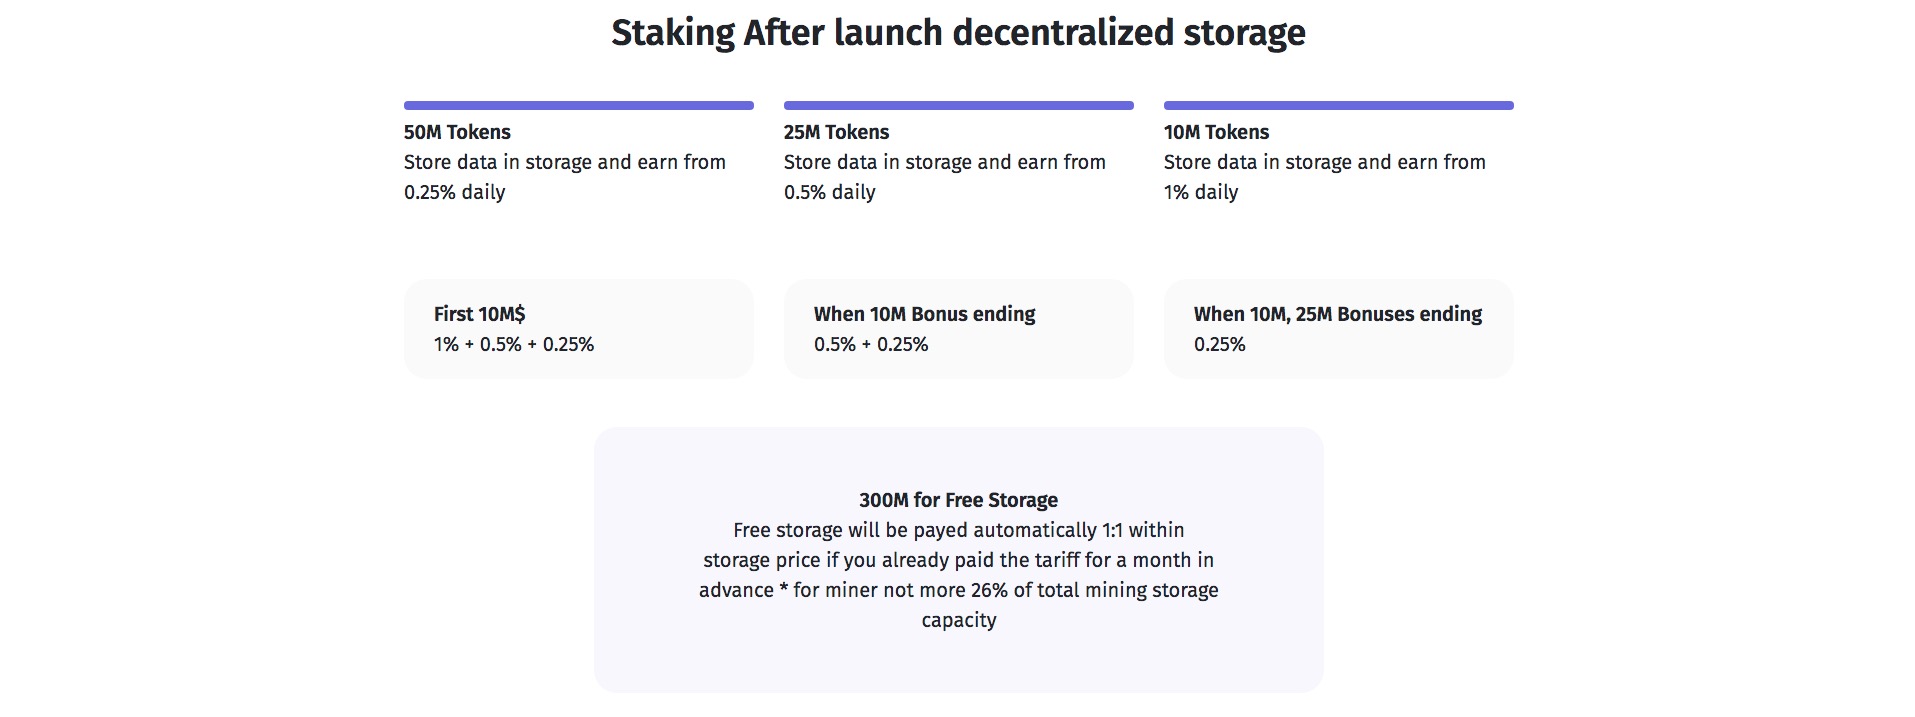Click the purple bar above 25M Tokens
This screenshot has height=717, width=1915.
pos(958,105)
